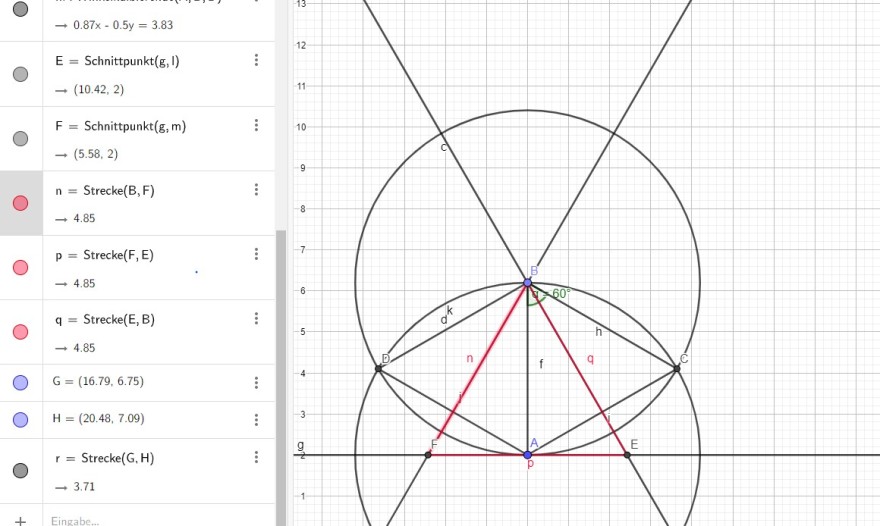Open more options for F = Schnittpunkt(g, m)
This screenshot has height=526, width=880.
pyautogui.click(x=256, y=125)
